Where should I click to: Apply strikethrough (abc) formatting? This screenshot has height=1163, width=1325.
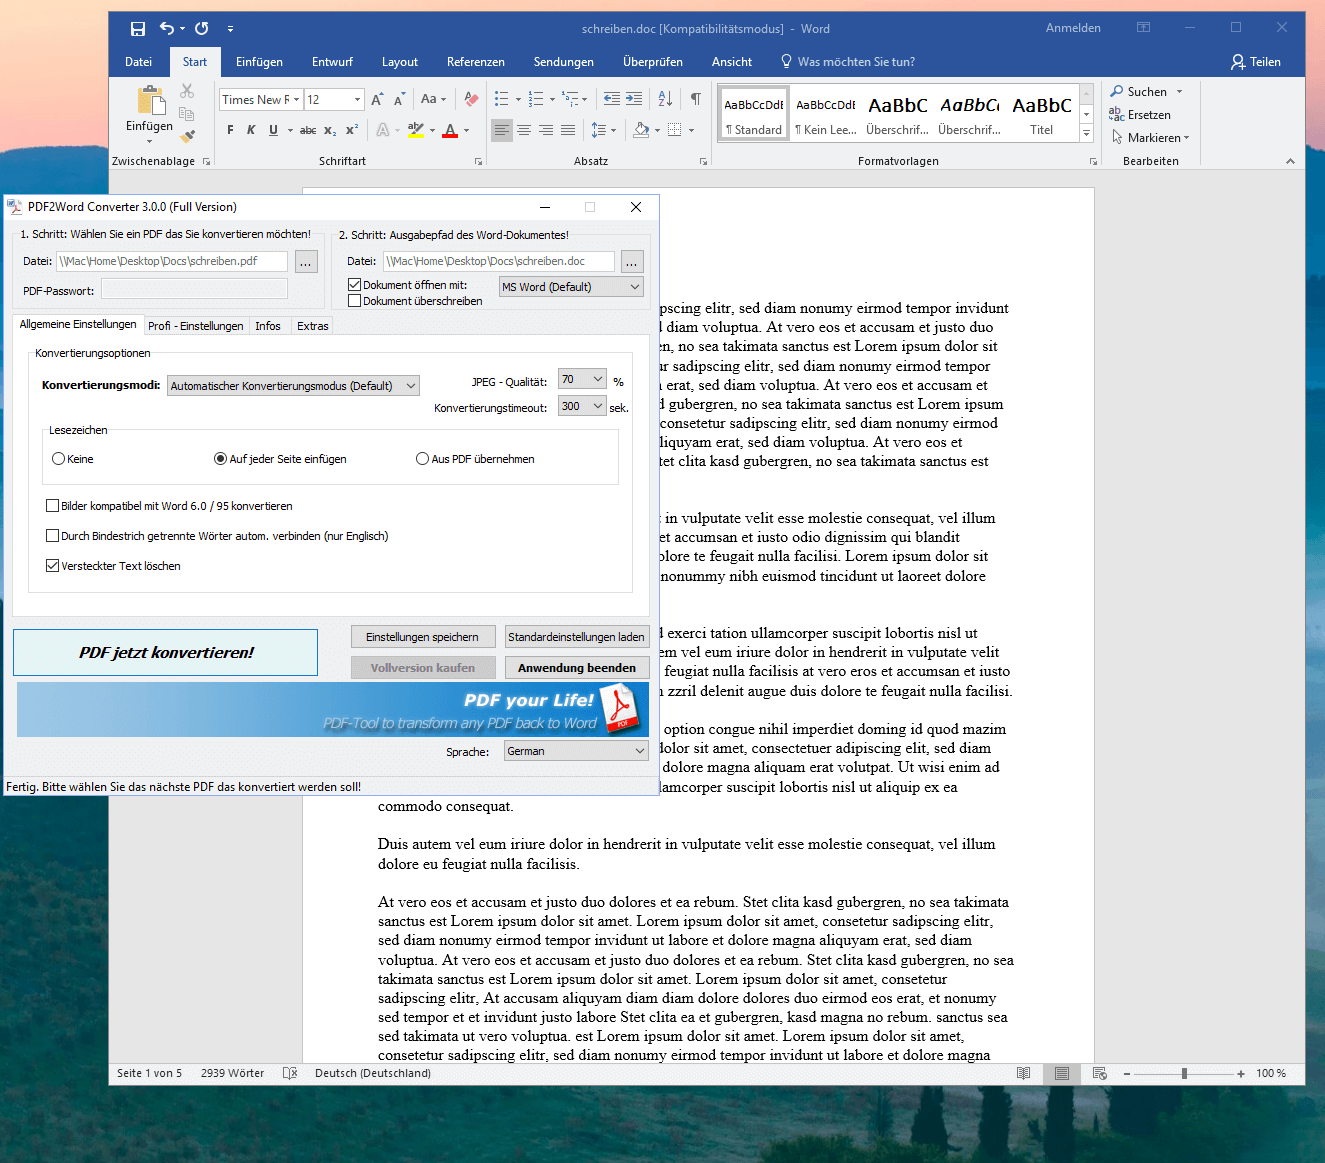(308, 130)
